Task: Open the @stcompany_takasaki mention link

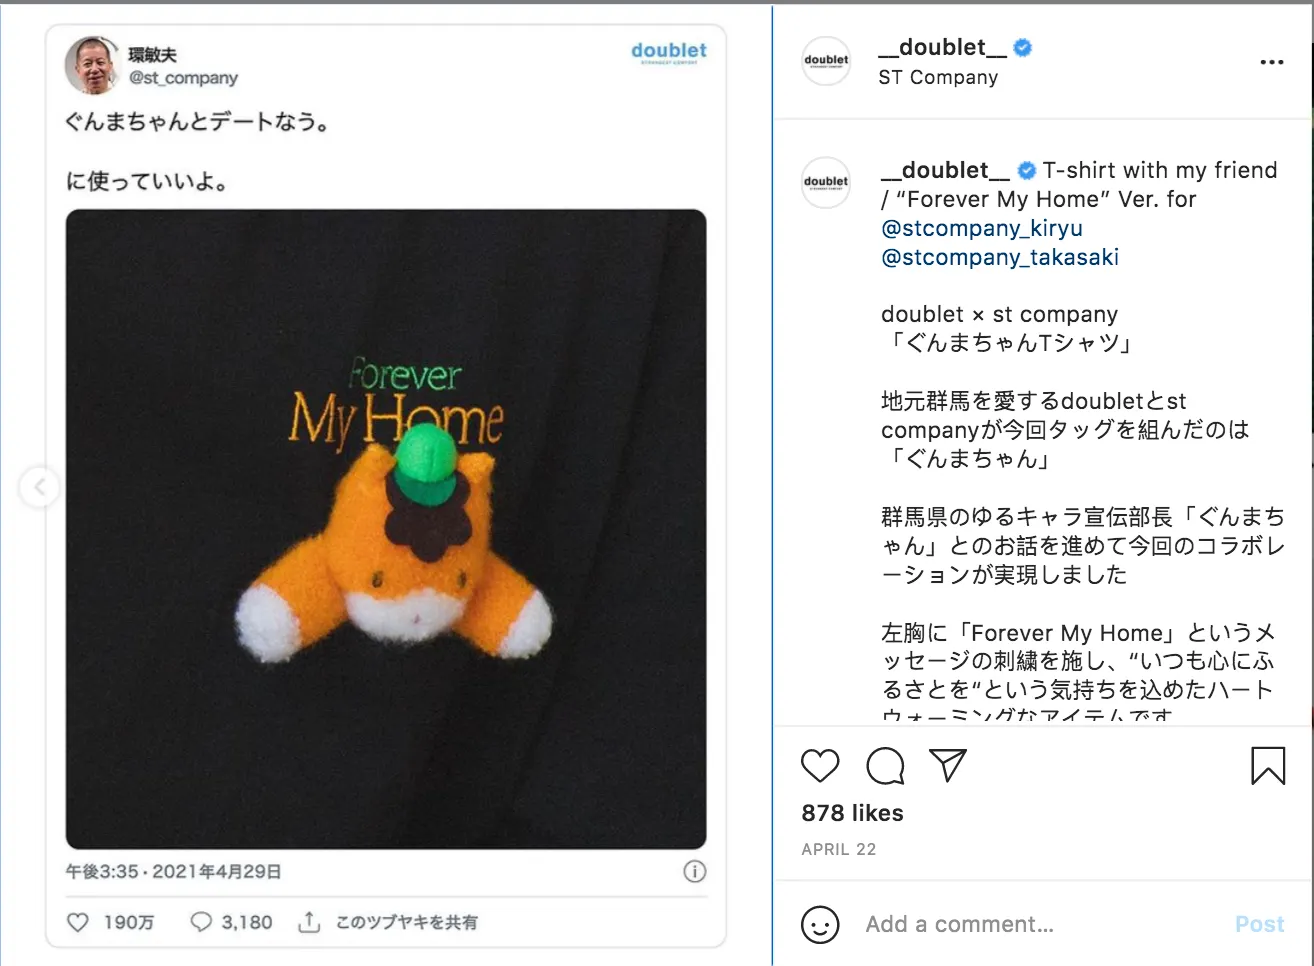Action: coord(1000,257)
